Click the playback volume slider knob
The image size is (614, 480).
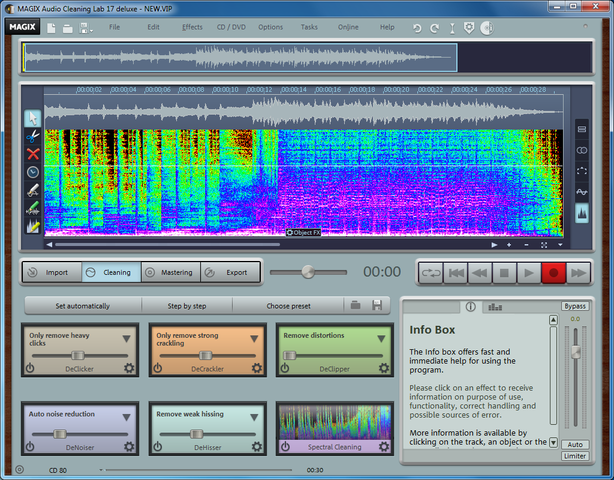coord(308,272)
